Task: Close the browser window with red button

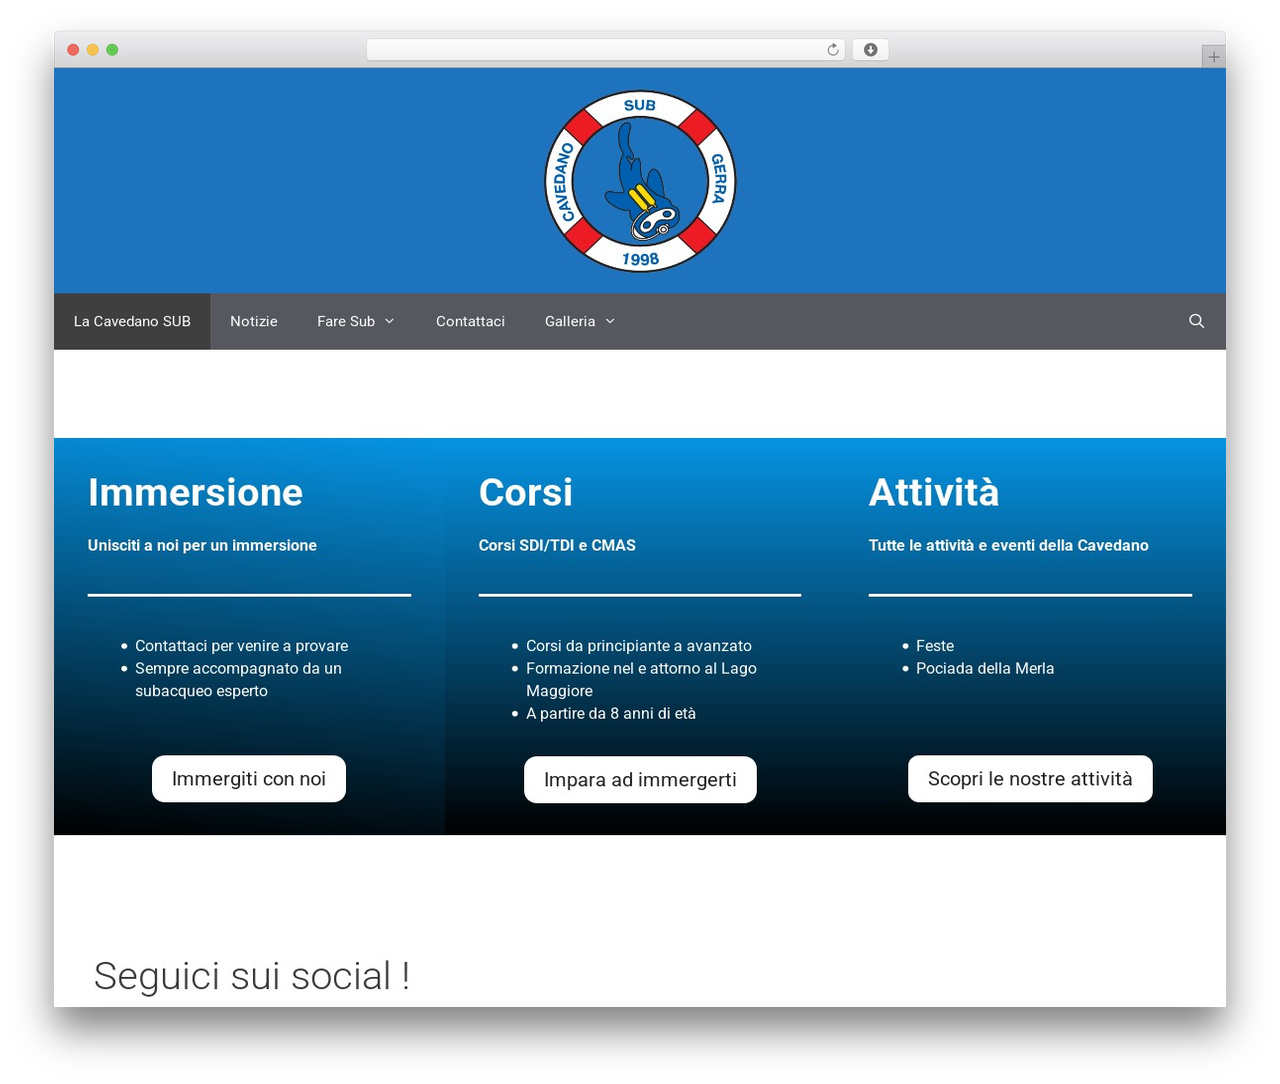Action: coord(73,50)
